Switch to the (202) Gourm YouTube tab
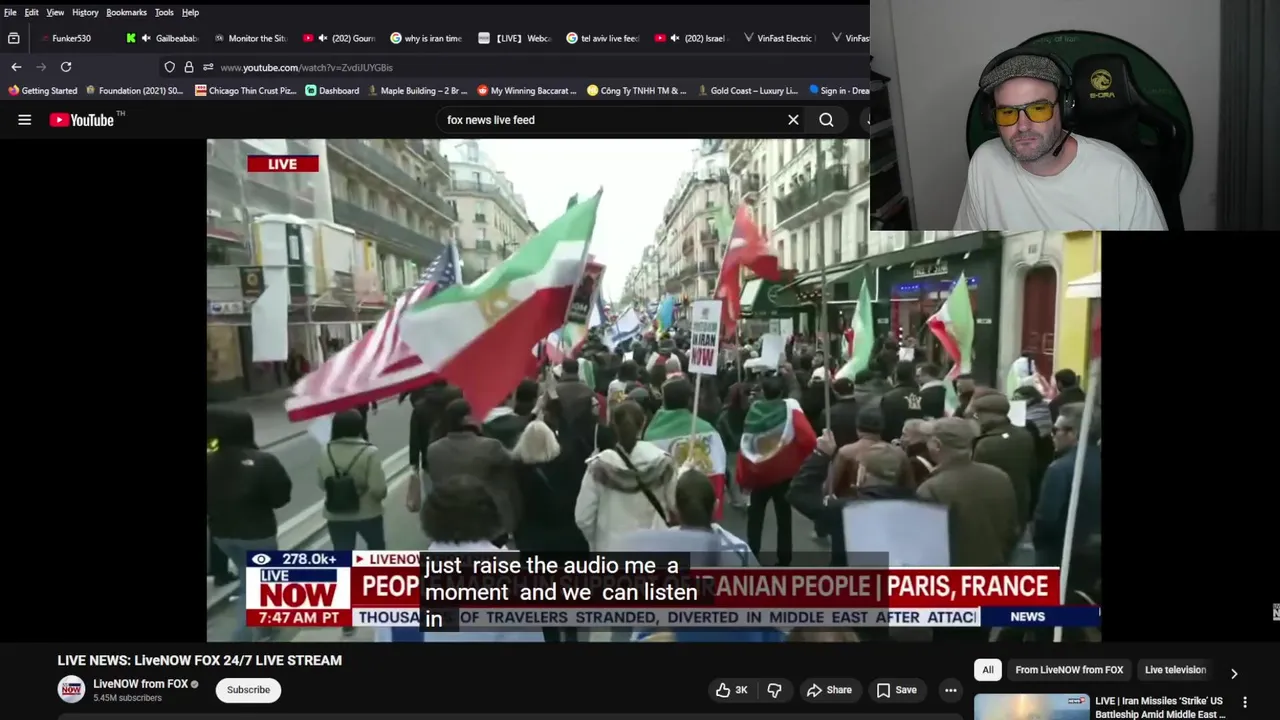This screenshot has width=1280, height=720. click(353, 38)
